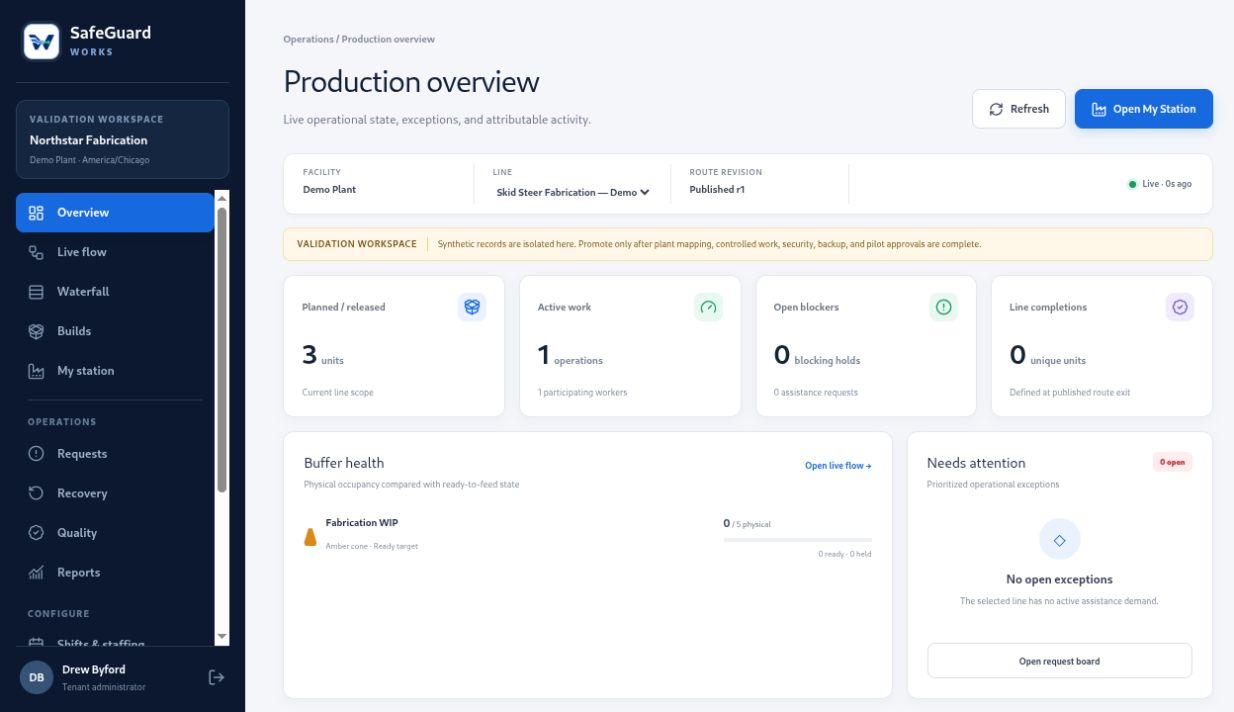Screen dimensions: 1234x712
Task: Open the Builds section
Action: 115,331
